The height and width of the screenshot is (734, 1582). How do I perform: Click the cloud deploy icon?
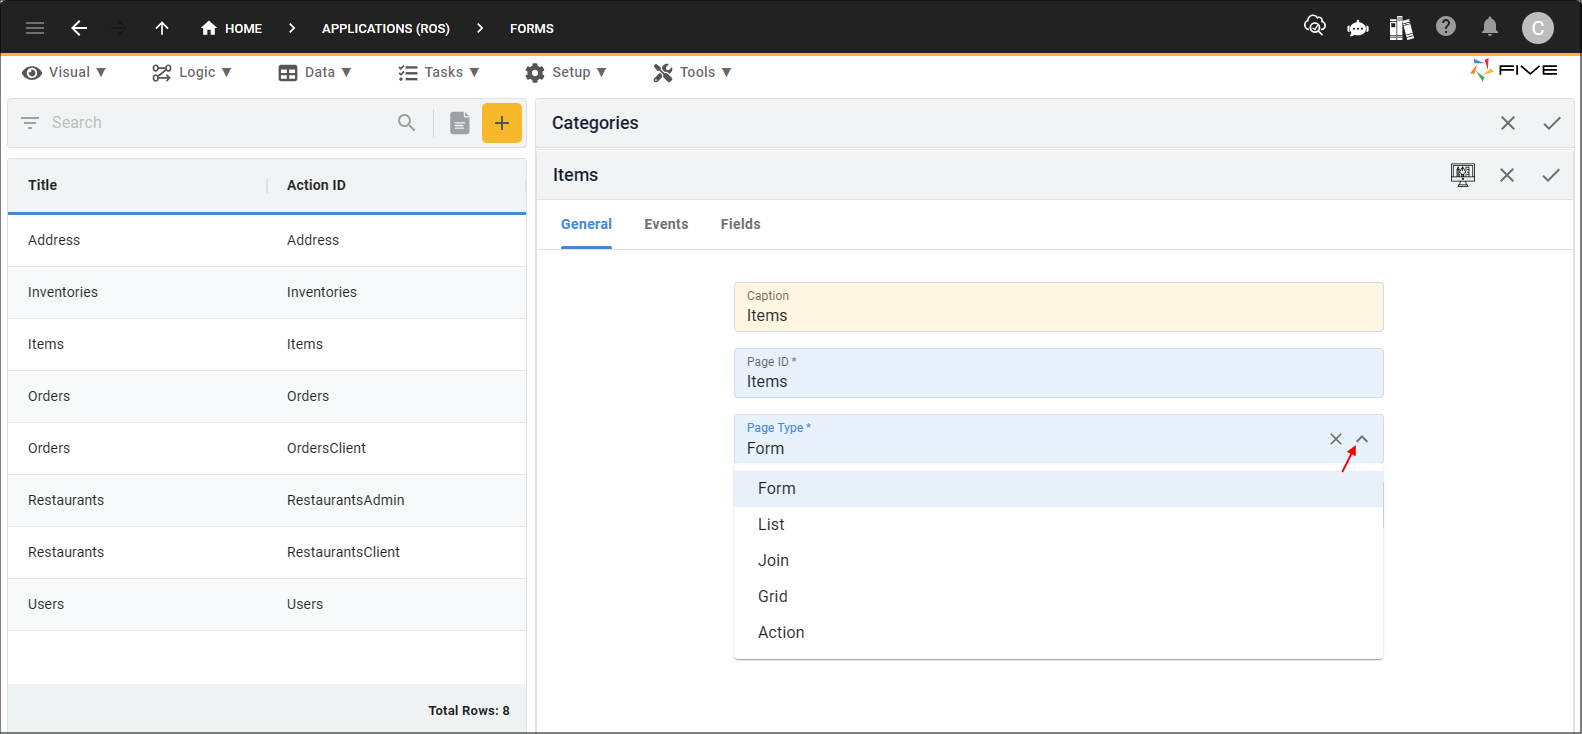point(1315,26)
